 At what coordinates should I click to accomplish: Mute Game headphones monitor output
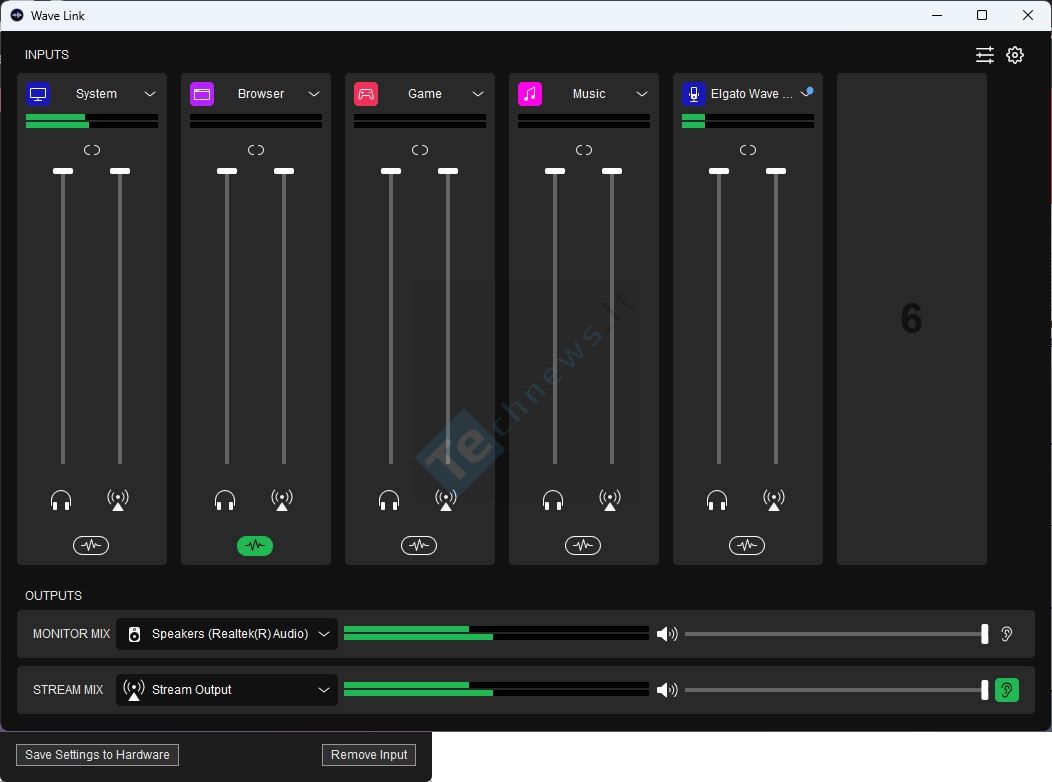[389, 500]
